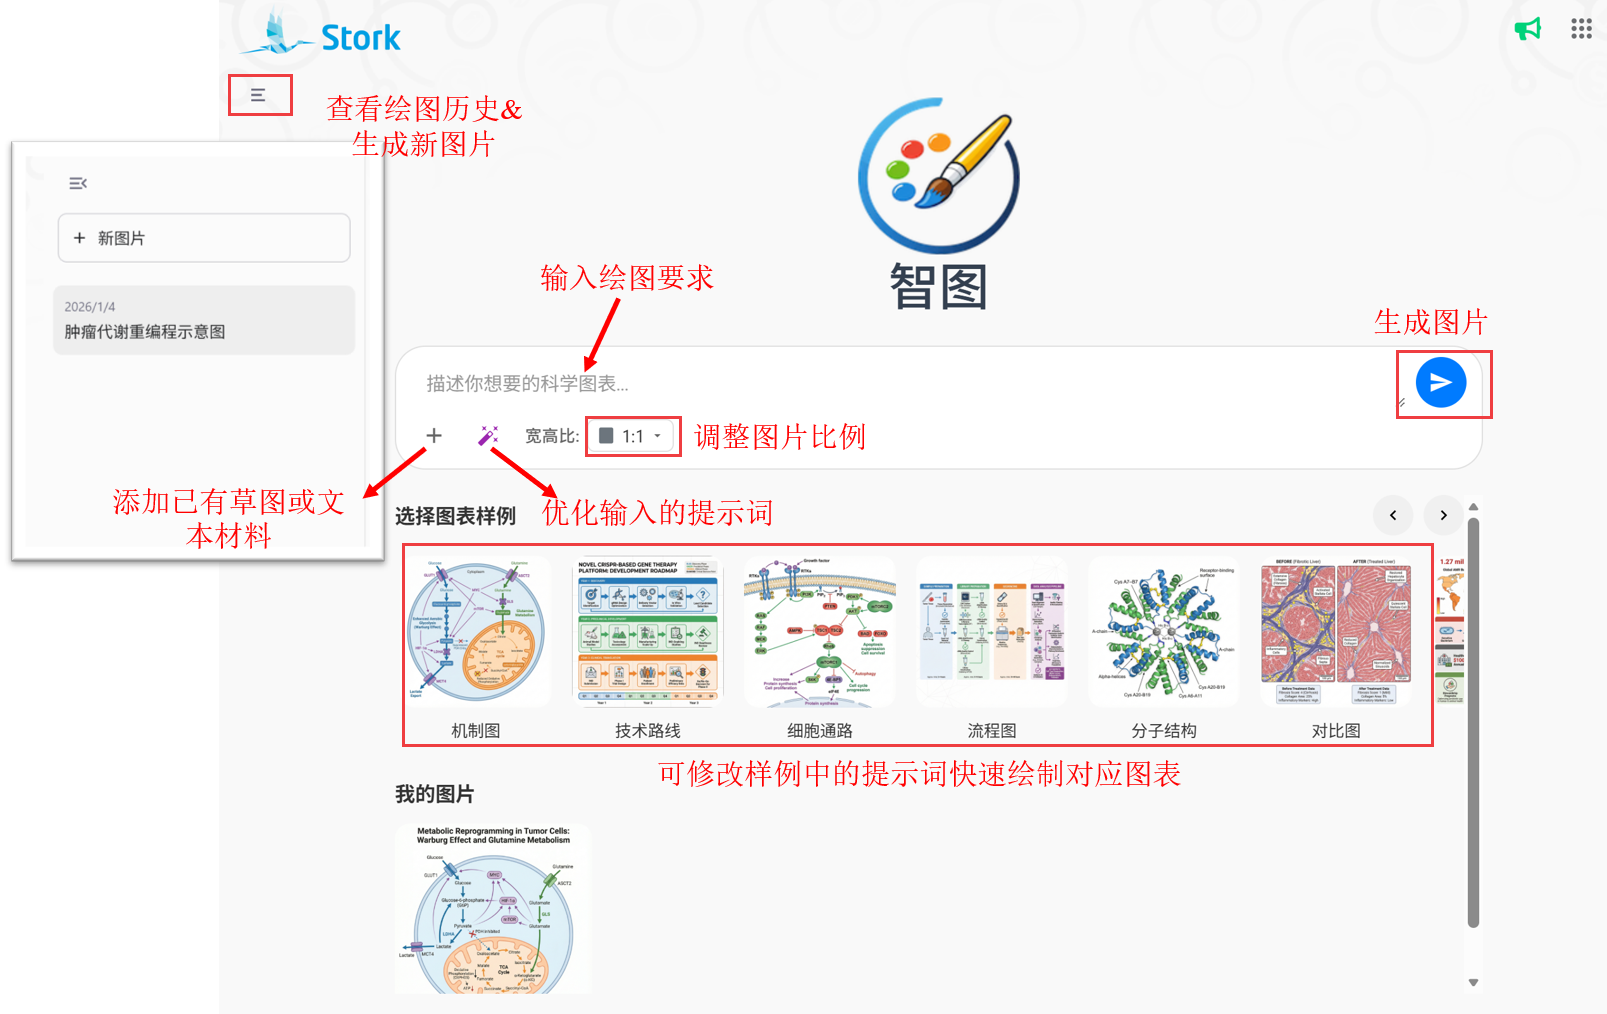This screenshot has width=1607, height=1014.
Task: Collapse the sidebar with the fold icon
Action: 78,183
